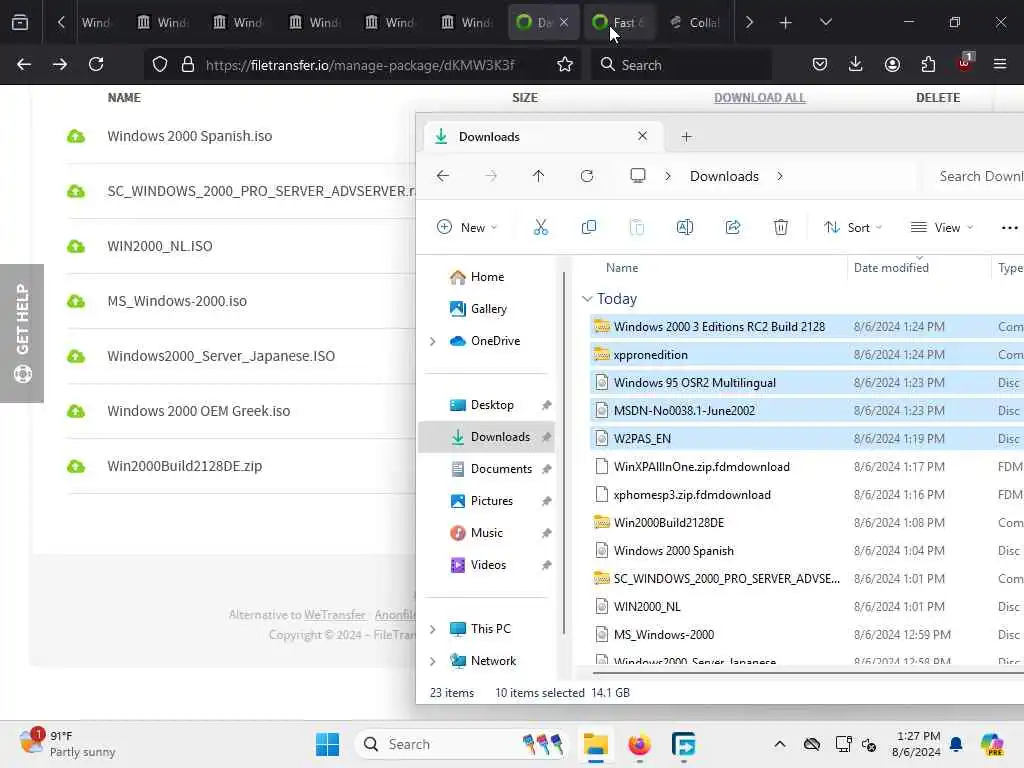Click the Rename icon in Explorer toolbar
This screenshot has height=768, width=1024.
pyautogui.click(x=684, y=227)
